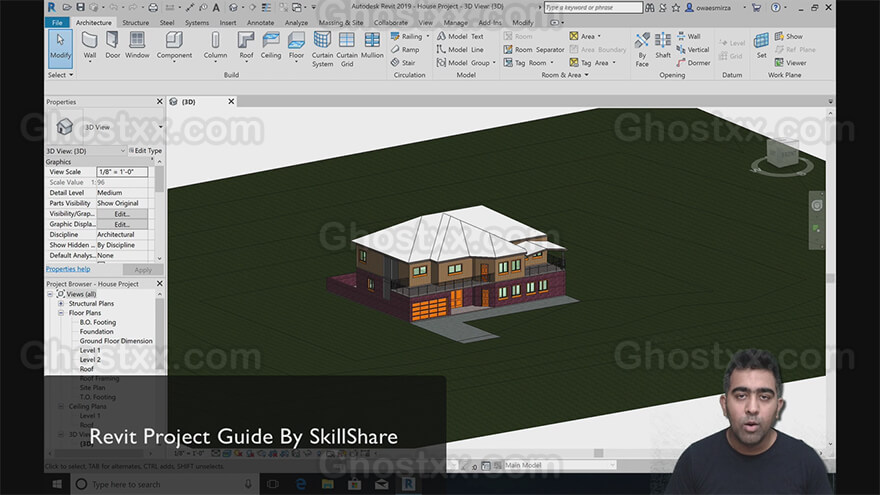Screen dimensions: 880x495
Task: Show the work plane
Action: [x=789, y=36]
